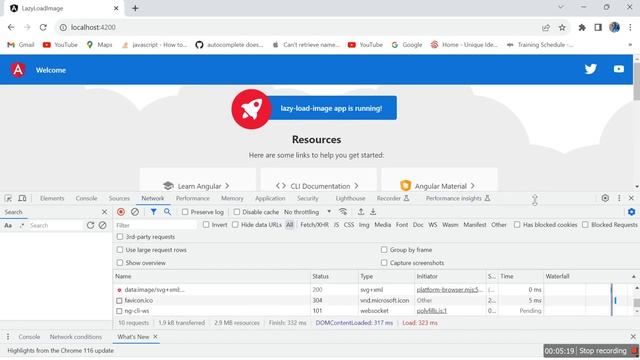Activate the DevTools inspect element picker
Screen dimensions: 640x360
(8, 198)
